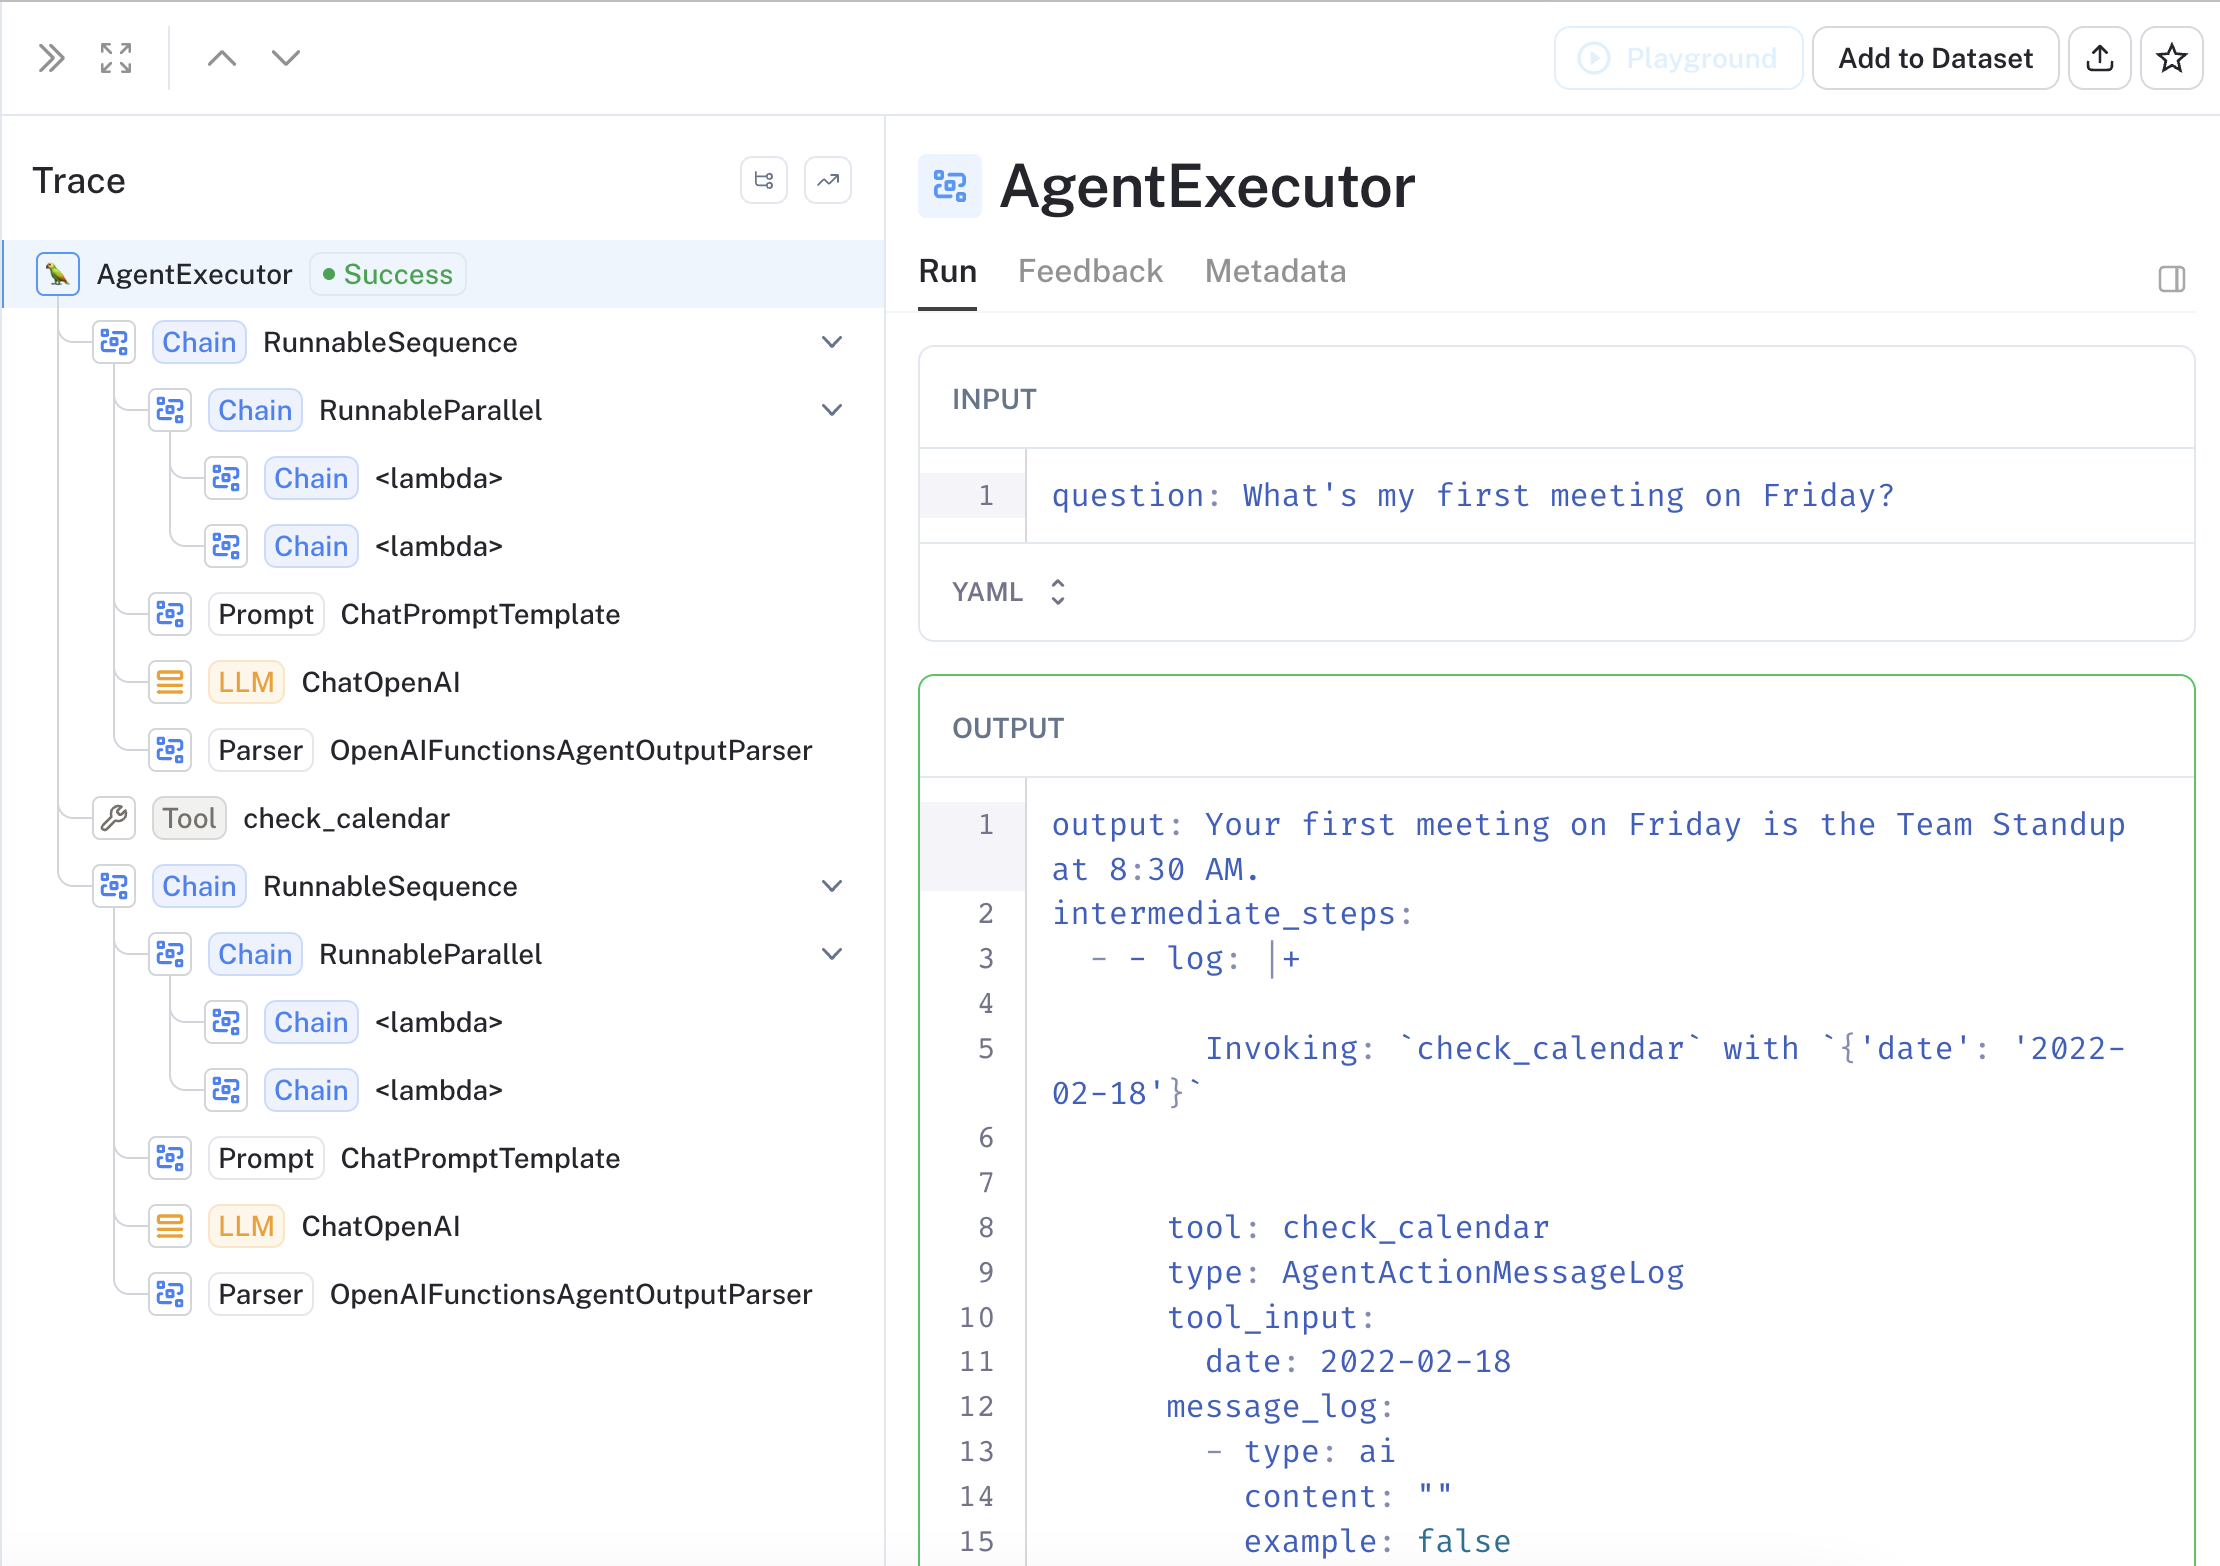Open the YAML format dropdown

pyautogui.click(x=1009, y=592)
